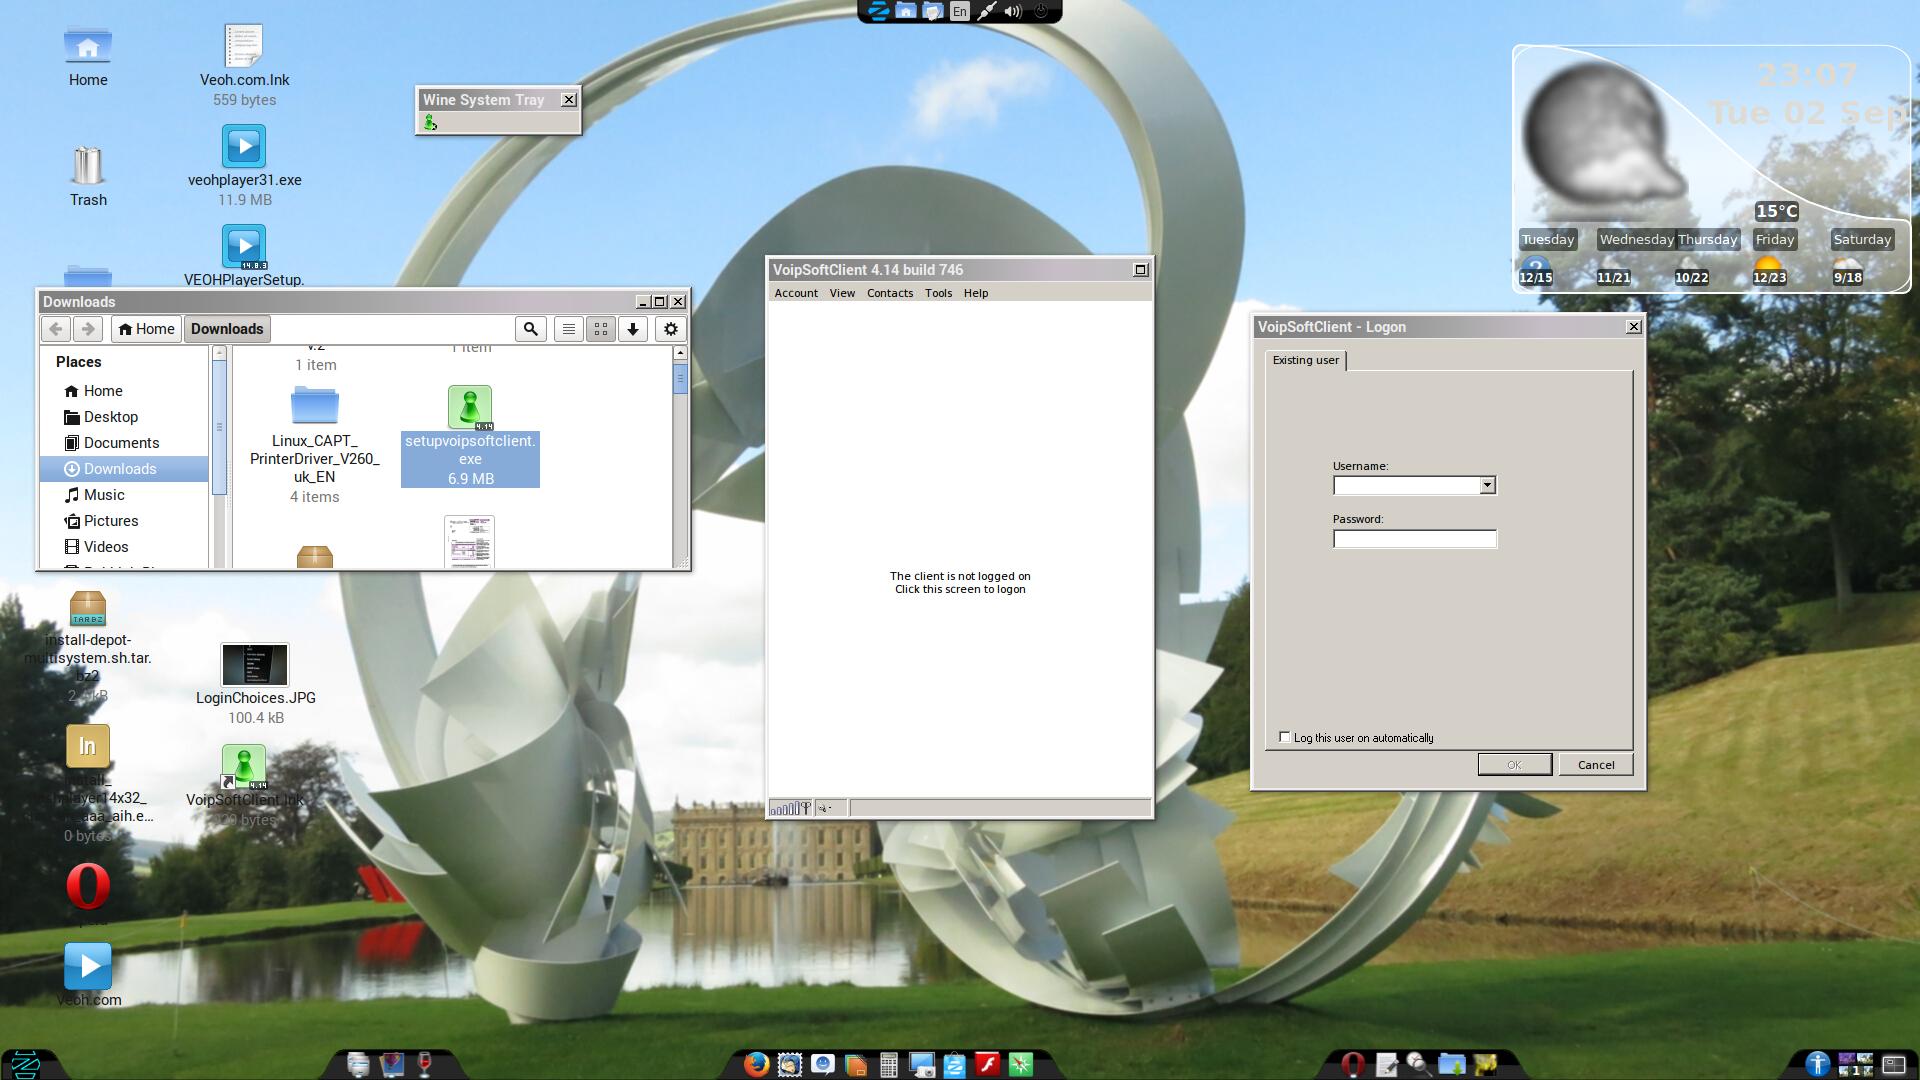Click the Firefox icon in the dock
The height and width of the screenshot is (1080, 1920).
756,1064
